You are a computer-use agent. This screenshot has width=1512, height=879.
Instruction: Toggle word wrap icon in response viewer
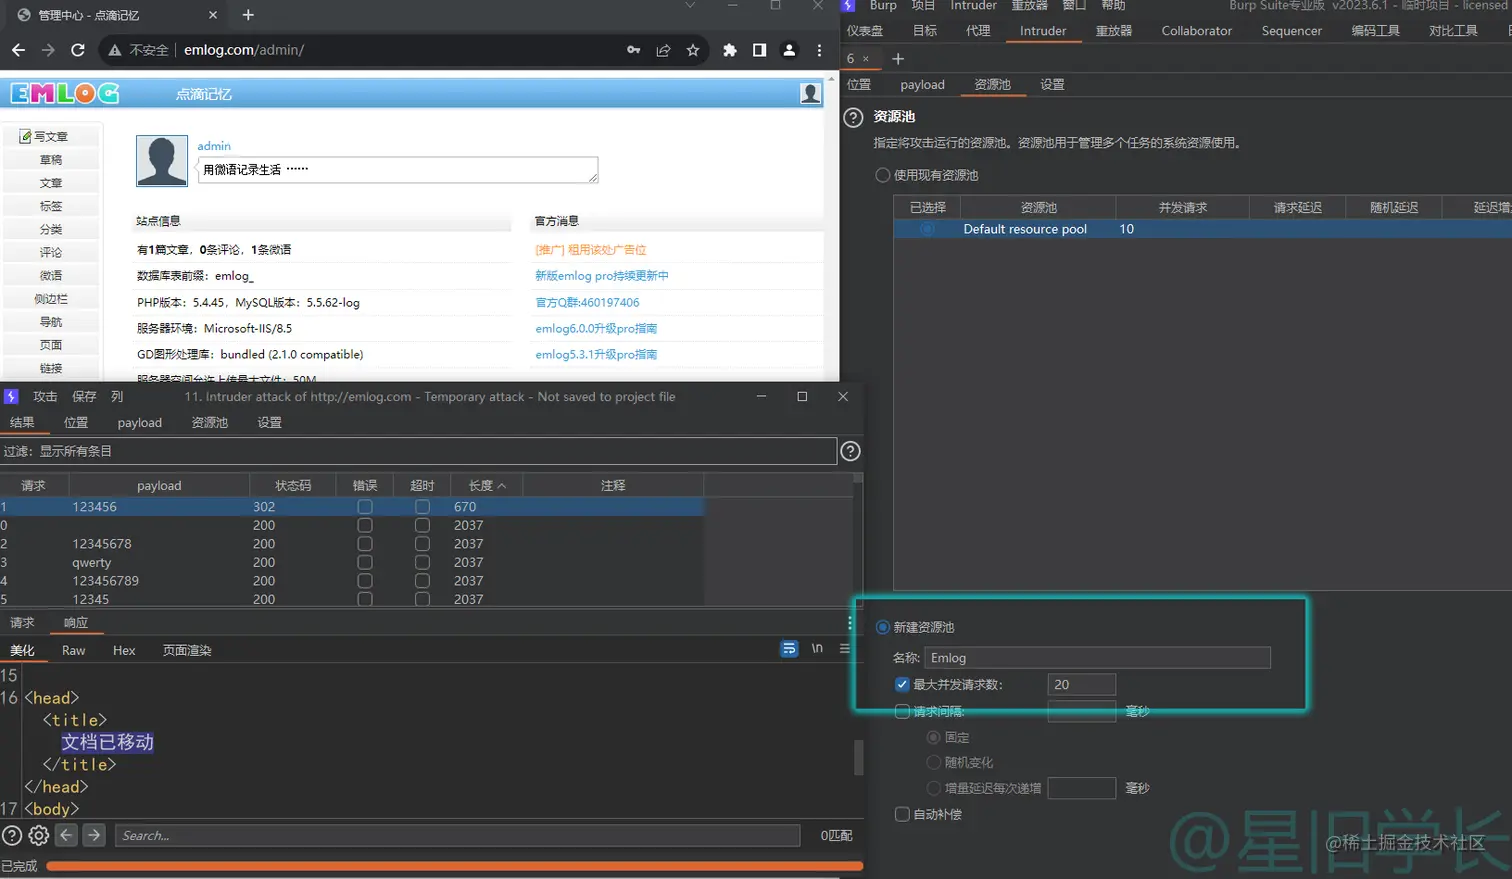click(789, 649)
